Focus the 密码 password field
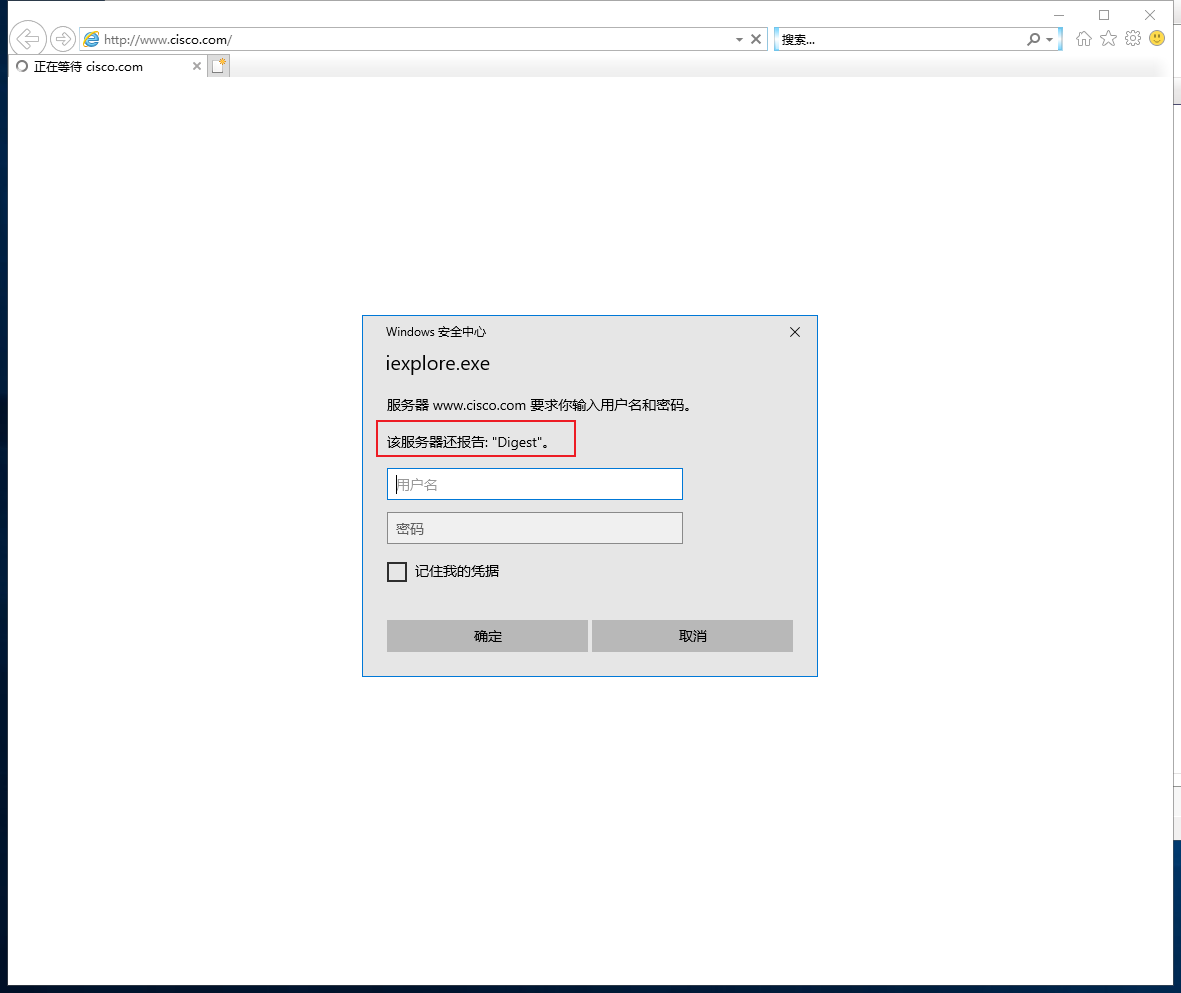The image size is (1181, 993). tap(535, 528)
